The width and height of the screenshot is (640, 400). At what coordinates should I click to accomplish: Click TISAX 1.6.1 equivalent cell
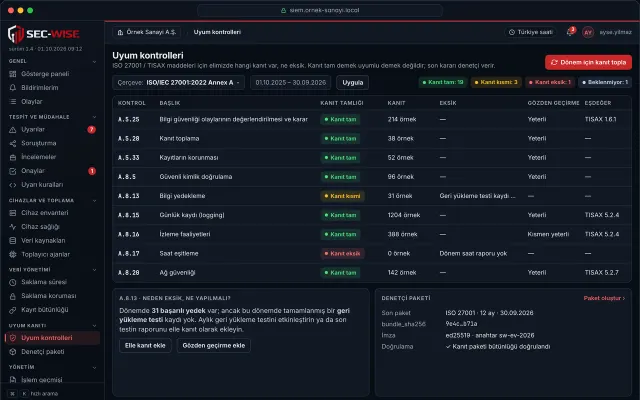click(600, 120)
